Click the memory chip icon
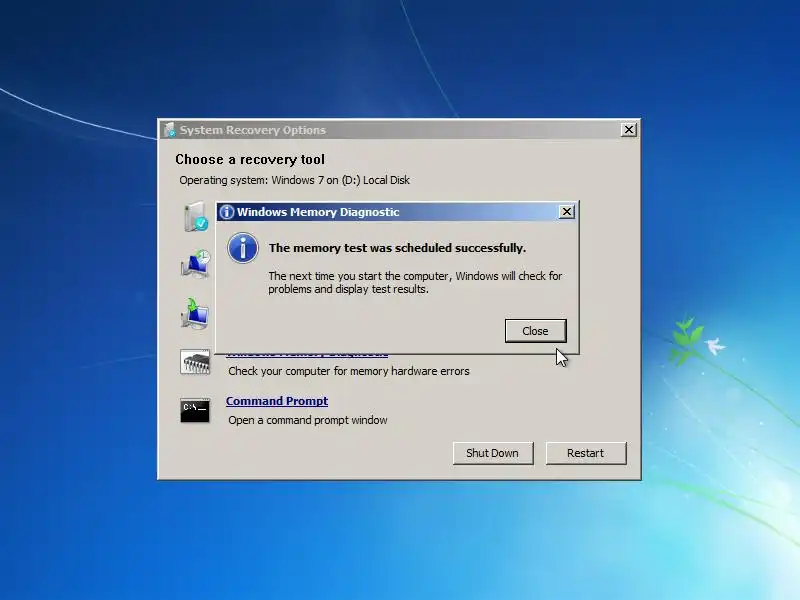 (x=195, y=362)
